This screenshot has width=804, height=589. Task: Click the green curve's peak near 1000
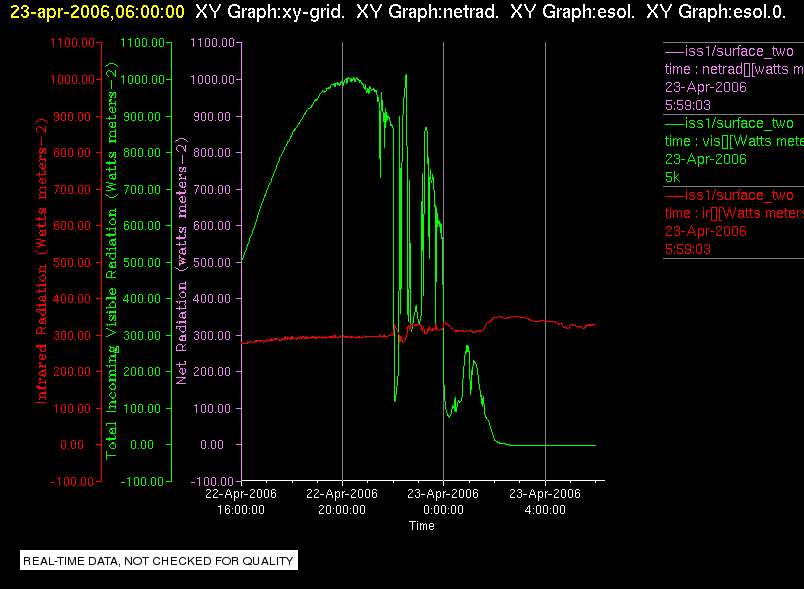pos(352,78)
